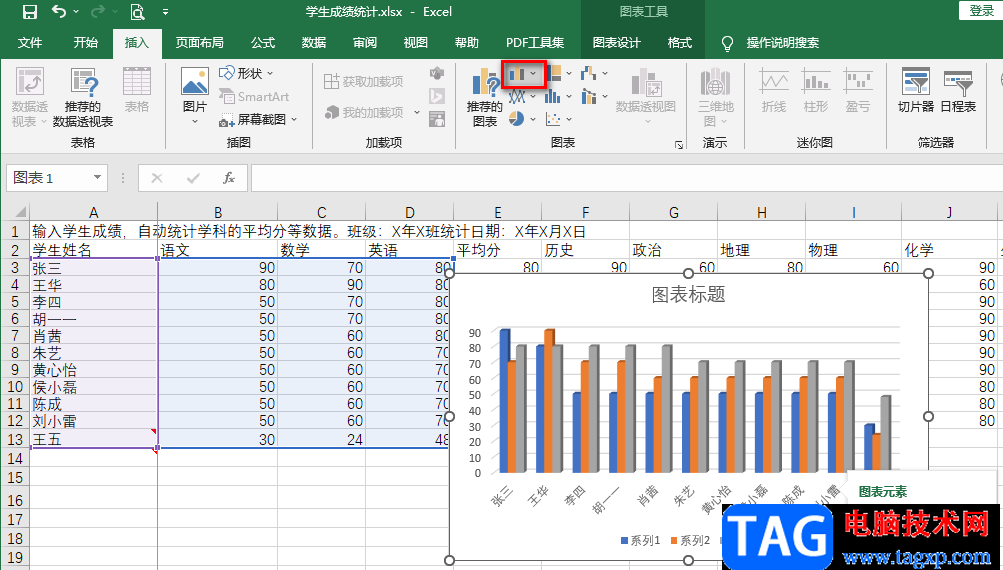The height and width of the screenshot is (570, 1003).
Task: Click the People Graph add-in icon
Action: pyautogui.click(x=437, y=119)
